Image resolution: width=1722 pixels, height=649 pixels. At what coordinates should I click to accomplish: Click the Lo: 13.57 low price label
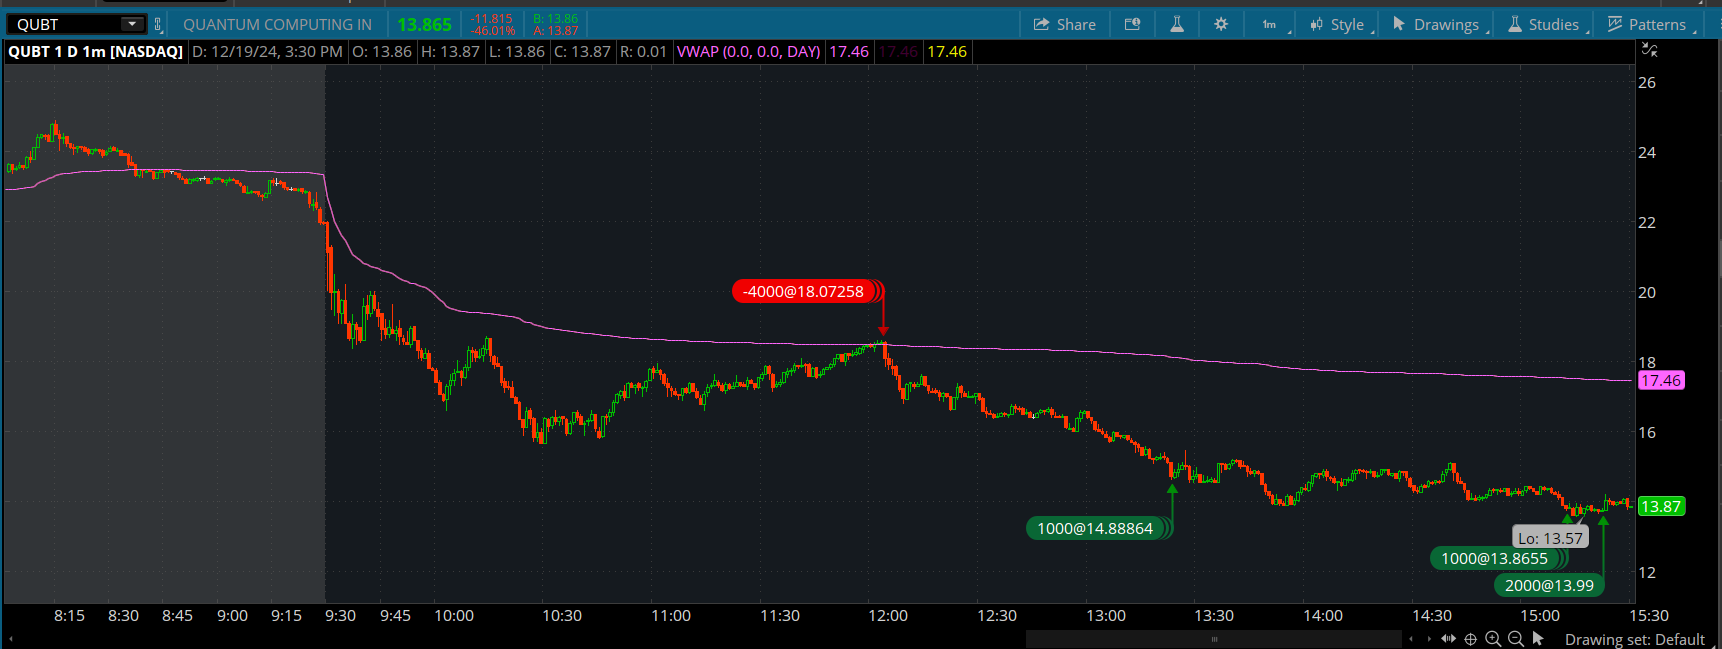pyautogui.click(x=1550, y=538)
